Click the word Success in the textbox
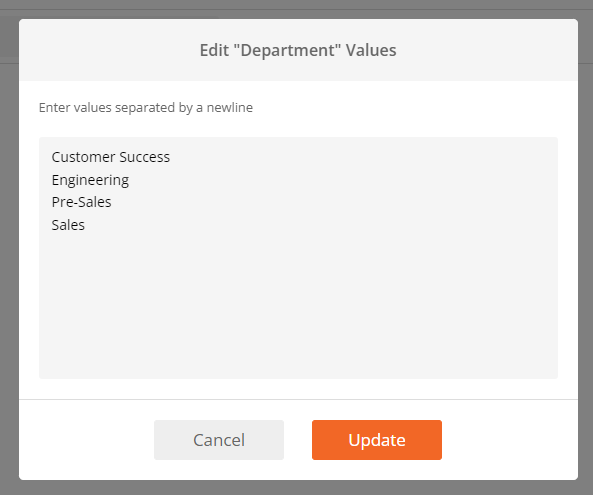 click(144, 157)
